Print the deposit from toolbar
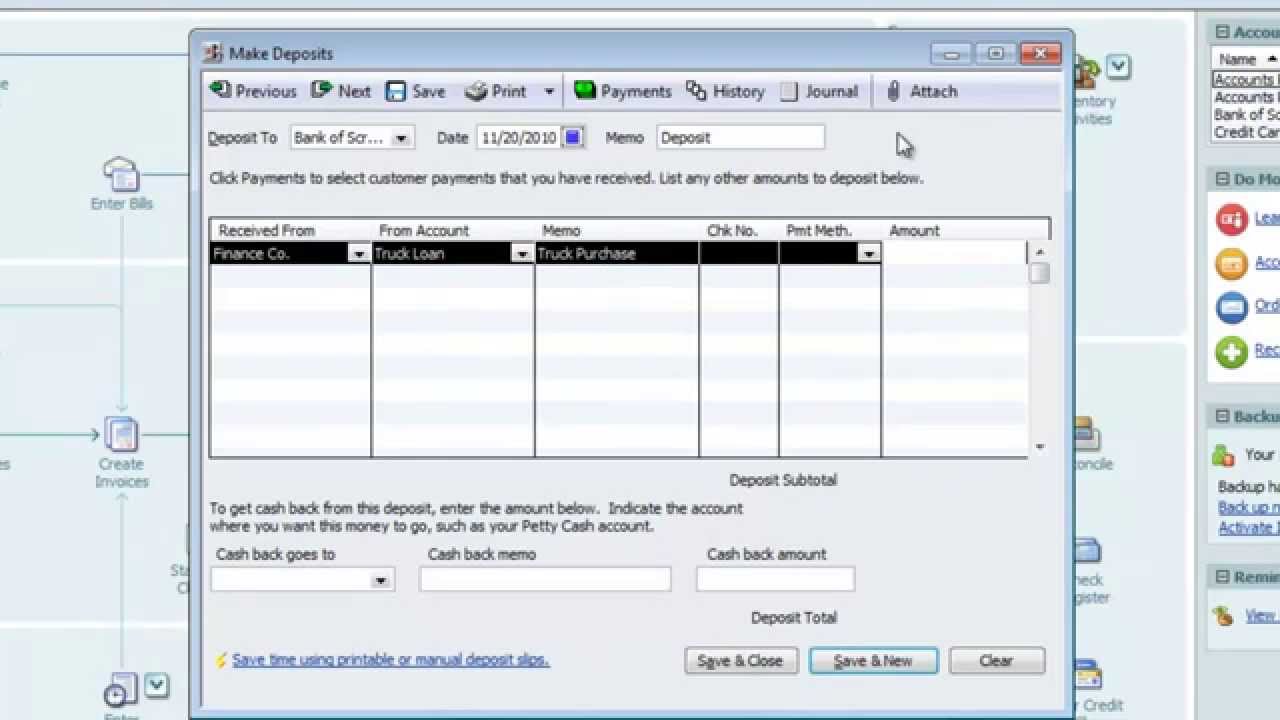1280x720 pixels. [x=497, y=91]
